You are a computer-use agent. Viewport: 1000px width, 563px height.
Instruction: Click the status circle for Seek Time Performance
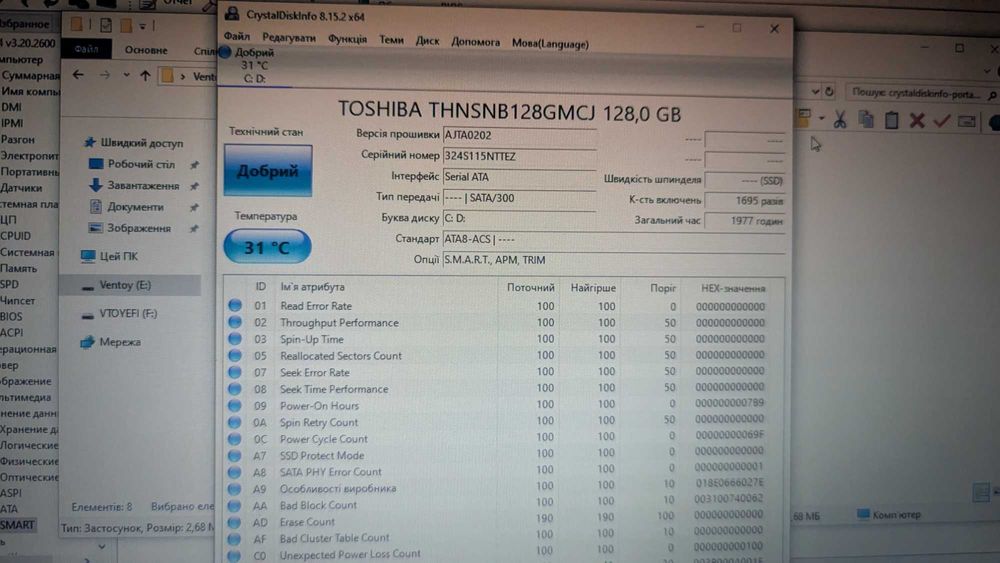pos(235,388)
